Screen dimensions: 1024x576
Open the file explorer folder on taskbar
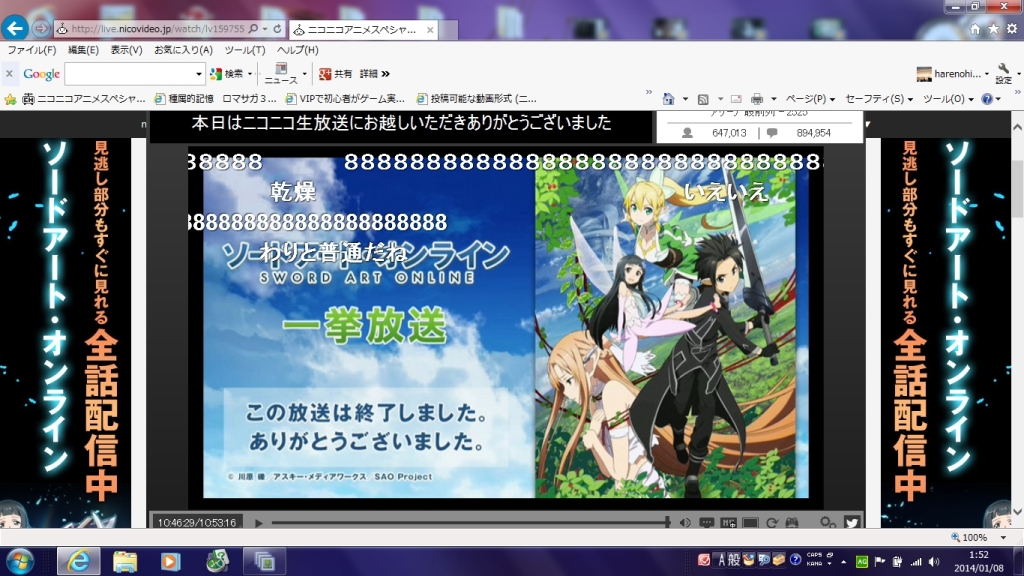(125, 561)
